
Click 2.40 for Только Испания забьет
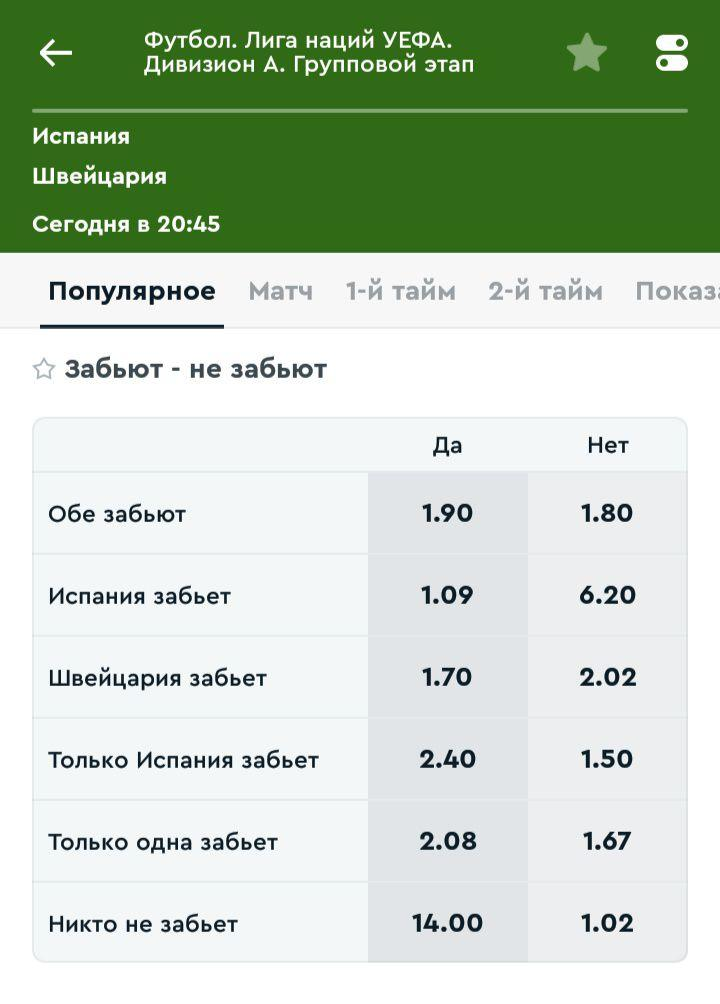pos(447,758)
